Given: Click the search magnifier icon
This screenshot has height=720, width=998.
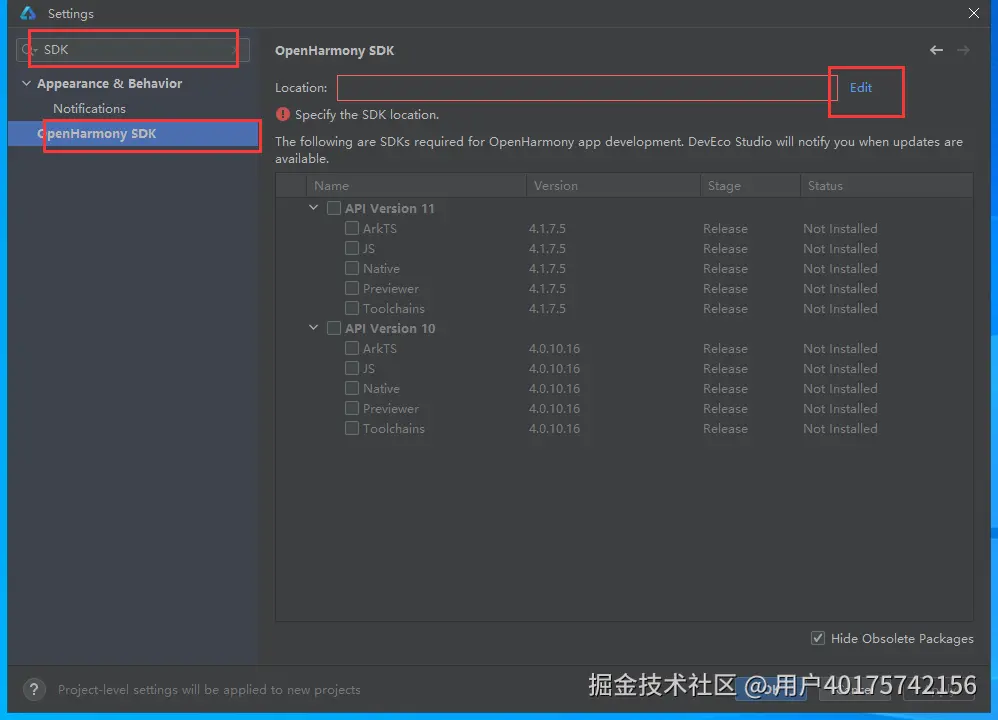Looking at the screenshot, I should [x=28, y=50].
